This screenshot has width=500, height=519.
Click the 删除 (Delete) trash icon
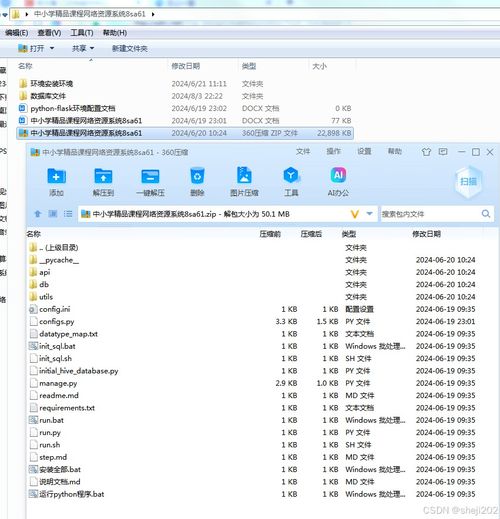coord(197,176)
